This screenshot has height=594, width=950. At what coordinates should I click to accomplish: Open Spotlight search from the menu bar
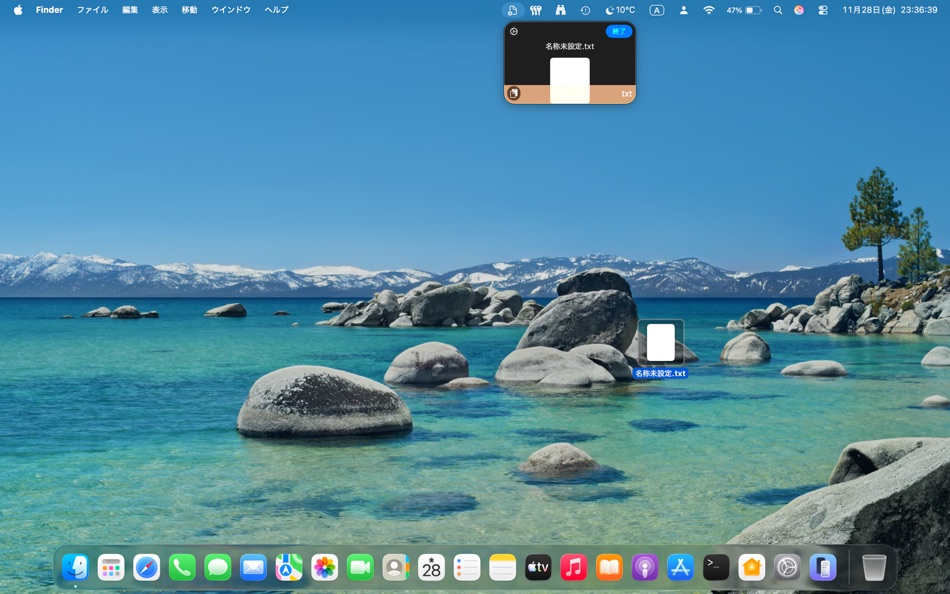pos(778,10)
